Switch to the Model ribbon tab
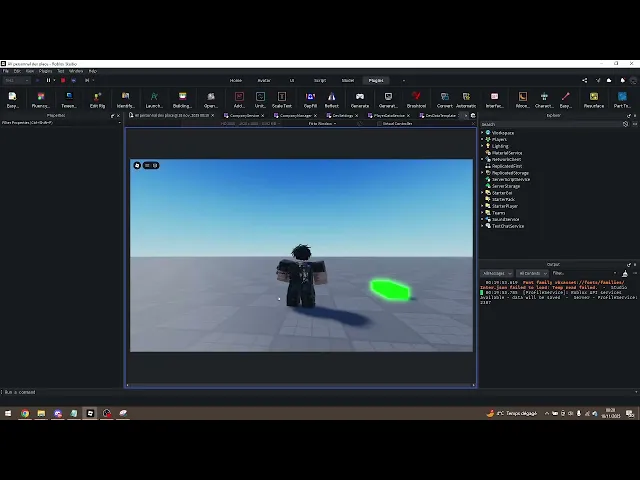 tap(348, 80)
